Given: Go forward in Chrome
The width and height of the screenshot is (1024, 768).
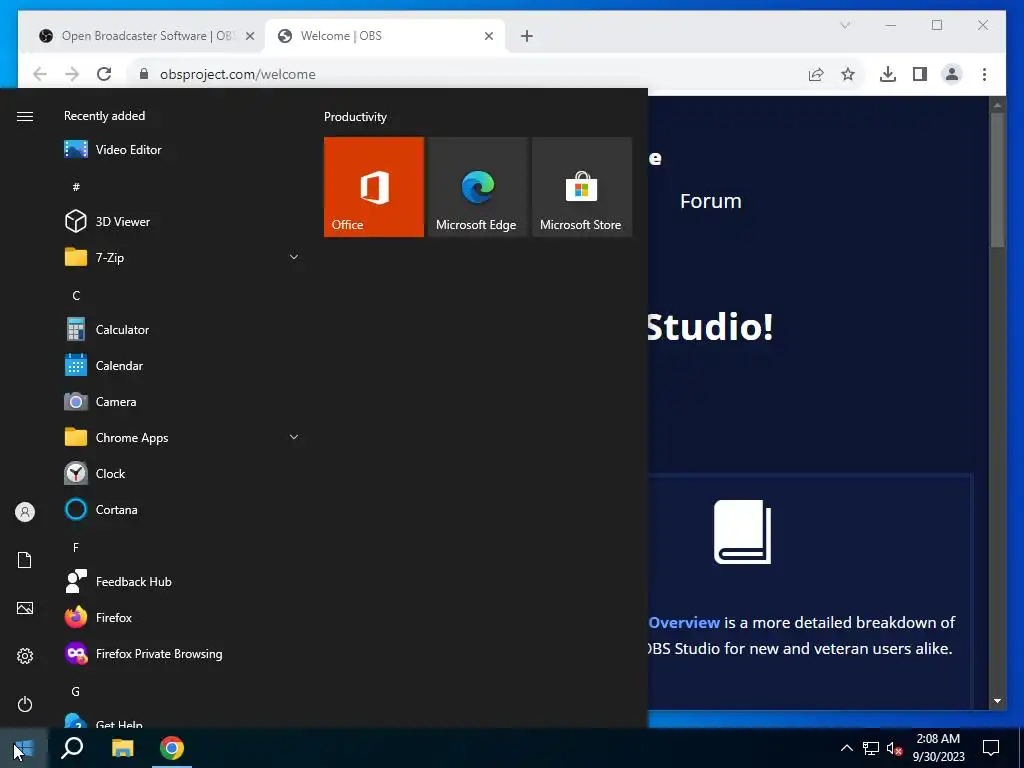Looking at the screenshot, I should point(72,74).
